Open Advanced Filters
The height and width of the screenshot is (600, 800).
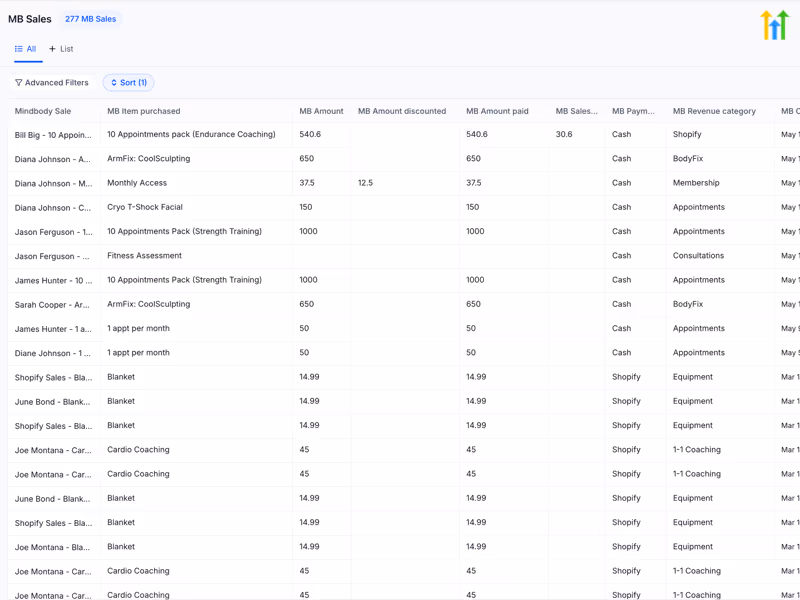click(52, 83)
